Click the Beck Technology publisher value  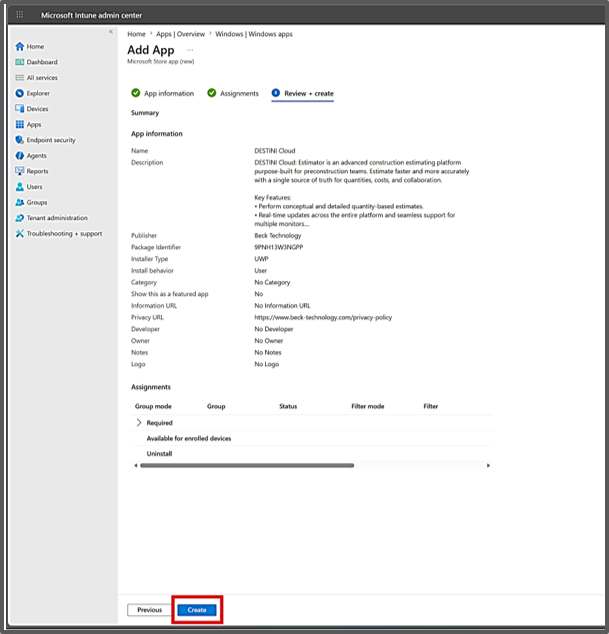pyautogui.click(x=278, y=235)
